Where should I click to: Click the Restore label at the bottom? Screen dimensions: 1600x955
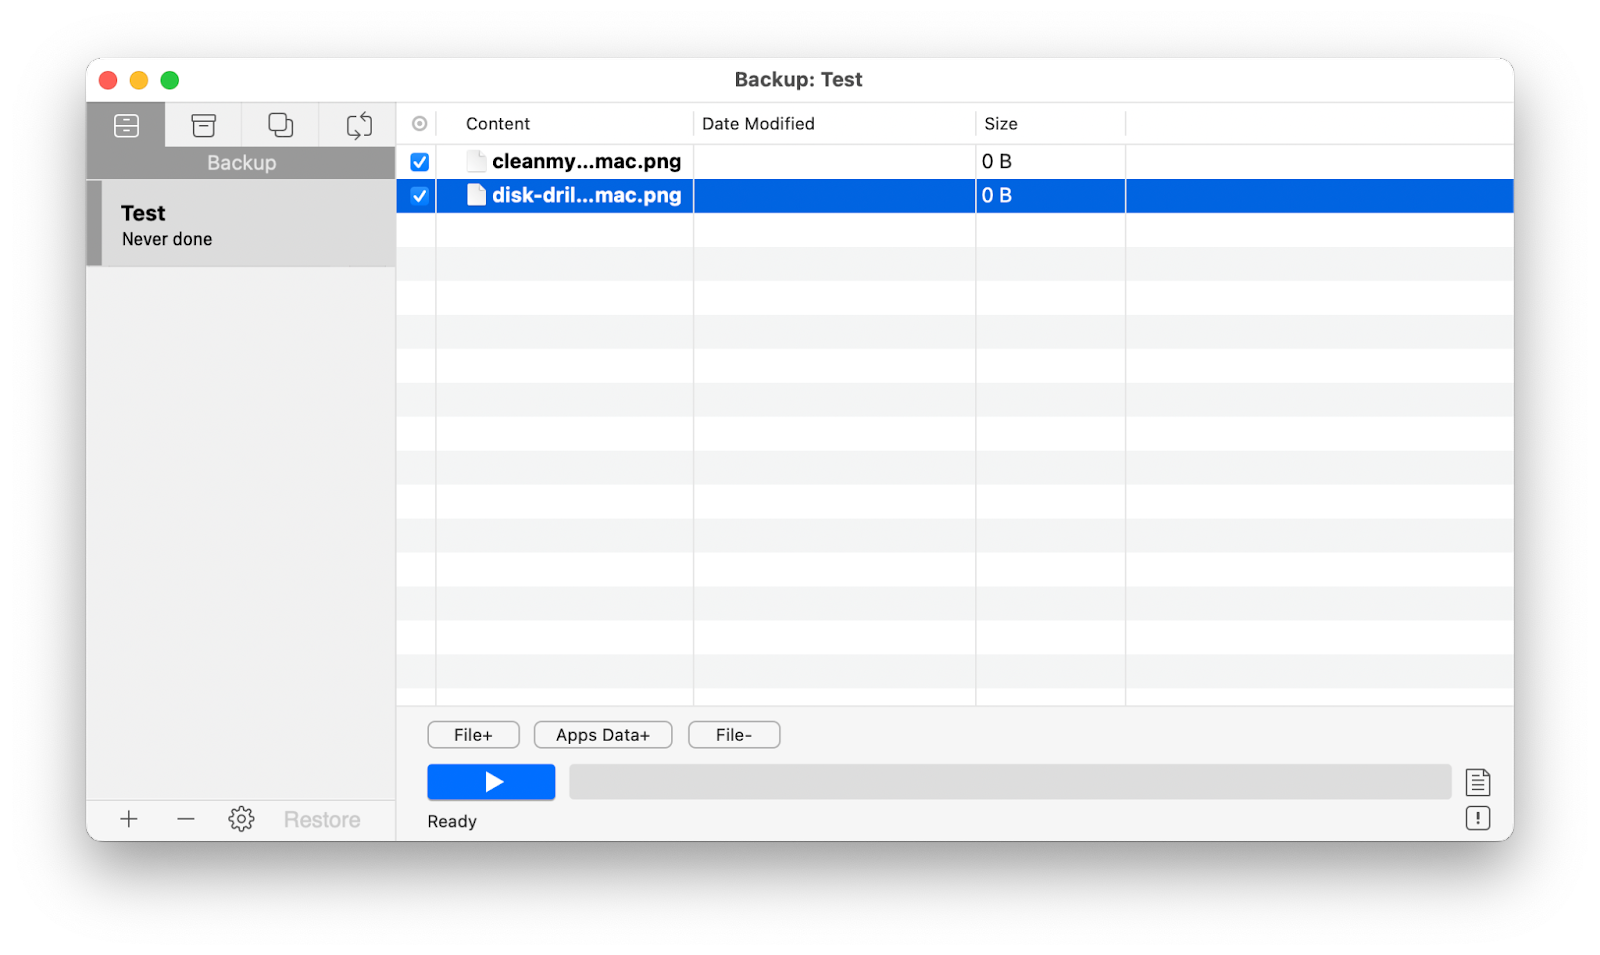322,818
